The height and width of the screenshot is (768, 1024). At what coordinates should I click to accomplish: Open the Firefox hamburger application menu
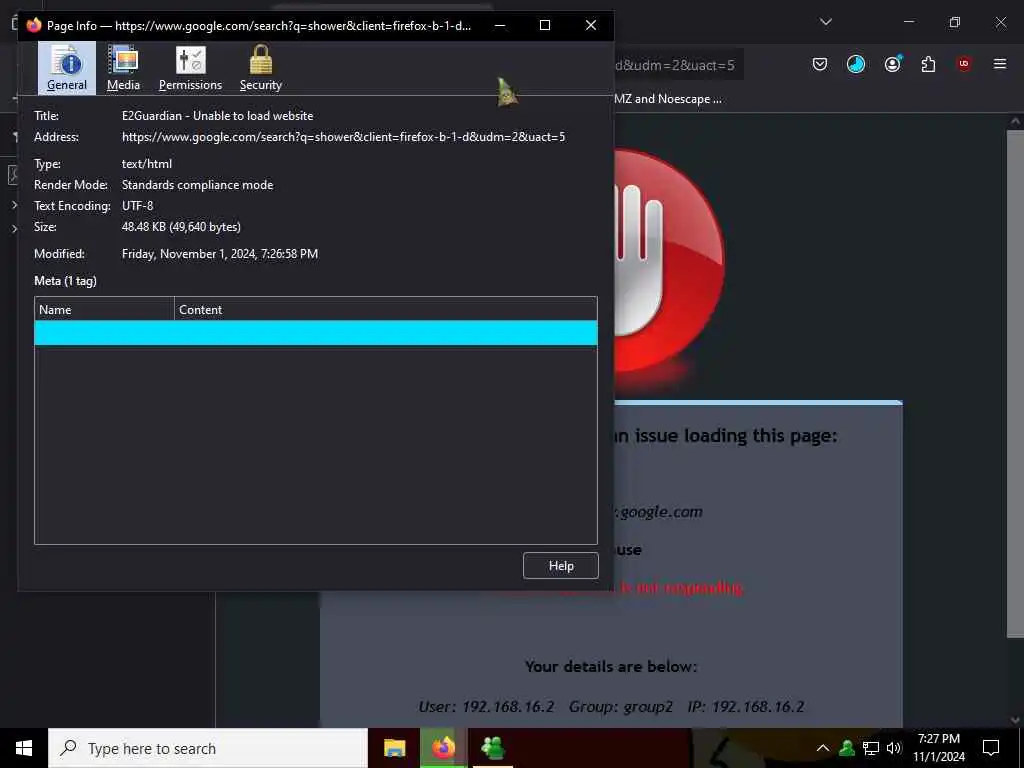1000,64
